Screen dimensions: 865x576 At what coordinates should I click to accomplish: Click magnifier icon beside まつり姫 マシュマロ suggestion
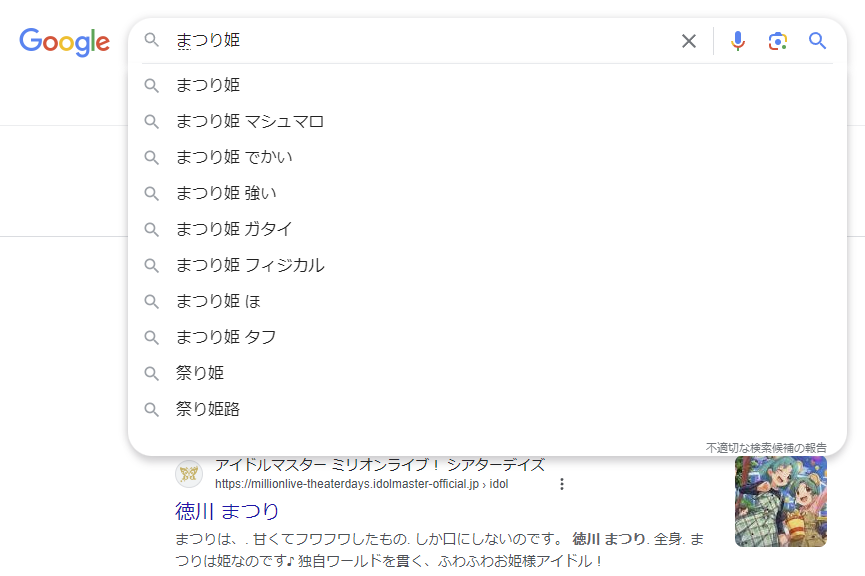point(152,121)
